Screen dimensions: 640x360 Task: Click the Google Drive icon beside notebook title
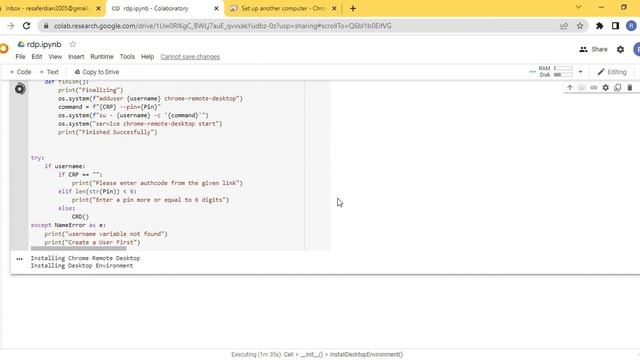point(21,44)
